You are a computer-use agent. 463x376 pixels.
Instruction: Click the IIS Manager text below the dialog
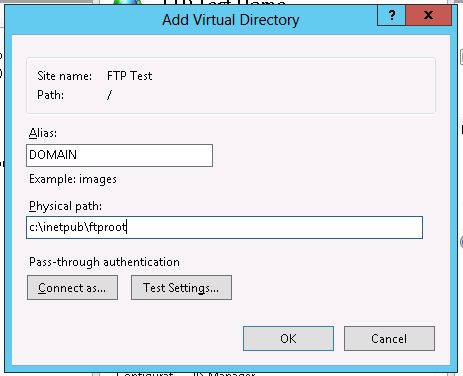pyautogui.click(x=224, y=374)
